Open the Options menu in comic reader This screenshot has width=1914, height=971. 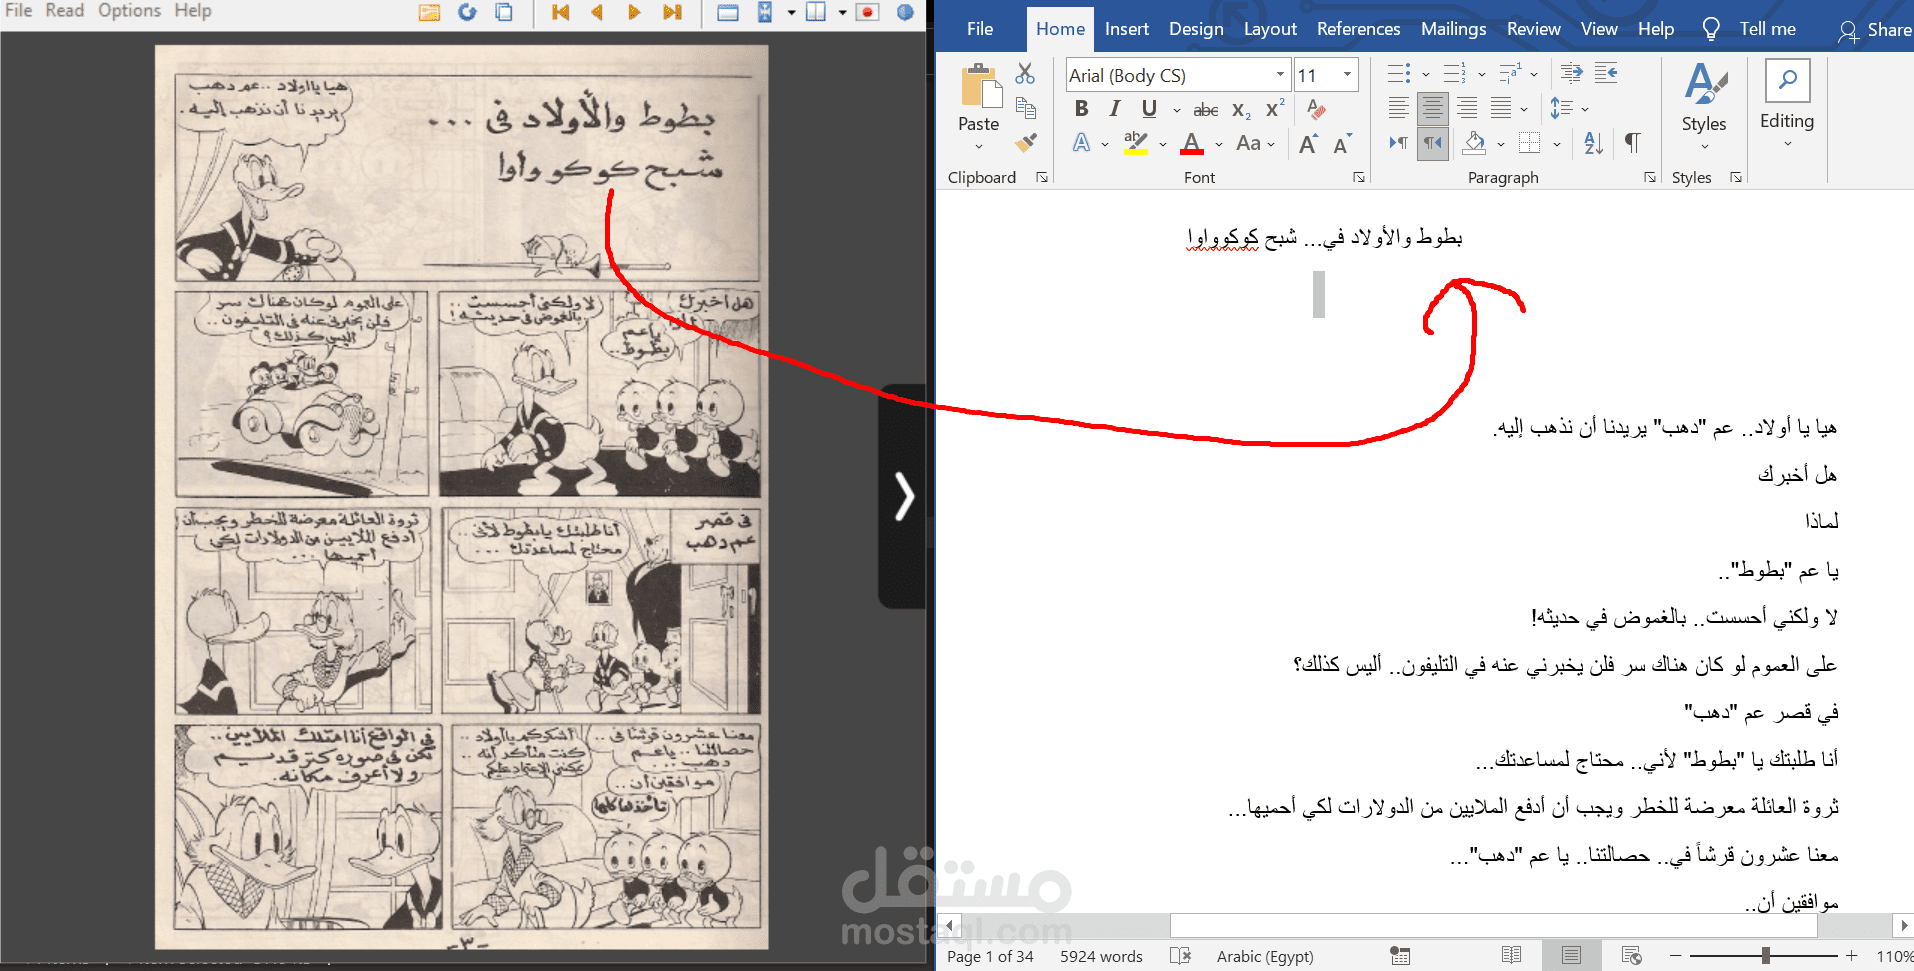click(129, 11)
